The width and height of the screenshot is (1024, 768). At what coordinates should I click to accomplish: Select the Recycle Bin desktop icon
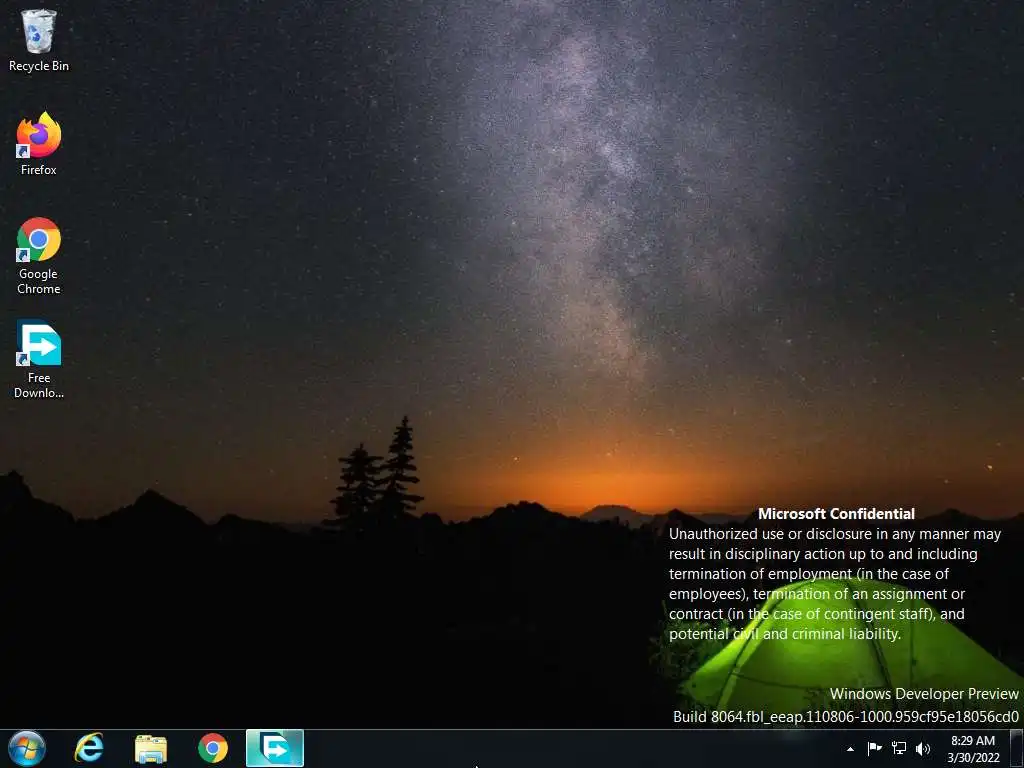[39, 40]
